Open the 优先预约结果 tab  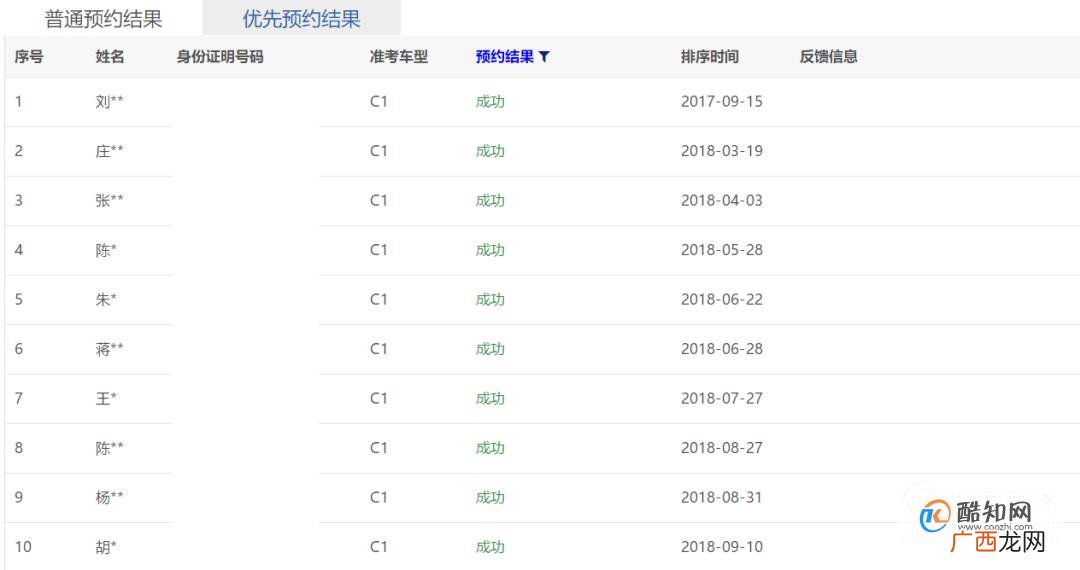coord(301,19)
